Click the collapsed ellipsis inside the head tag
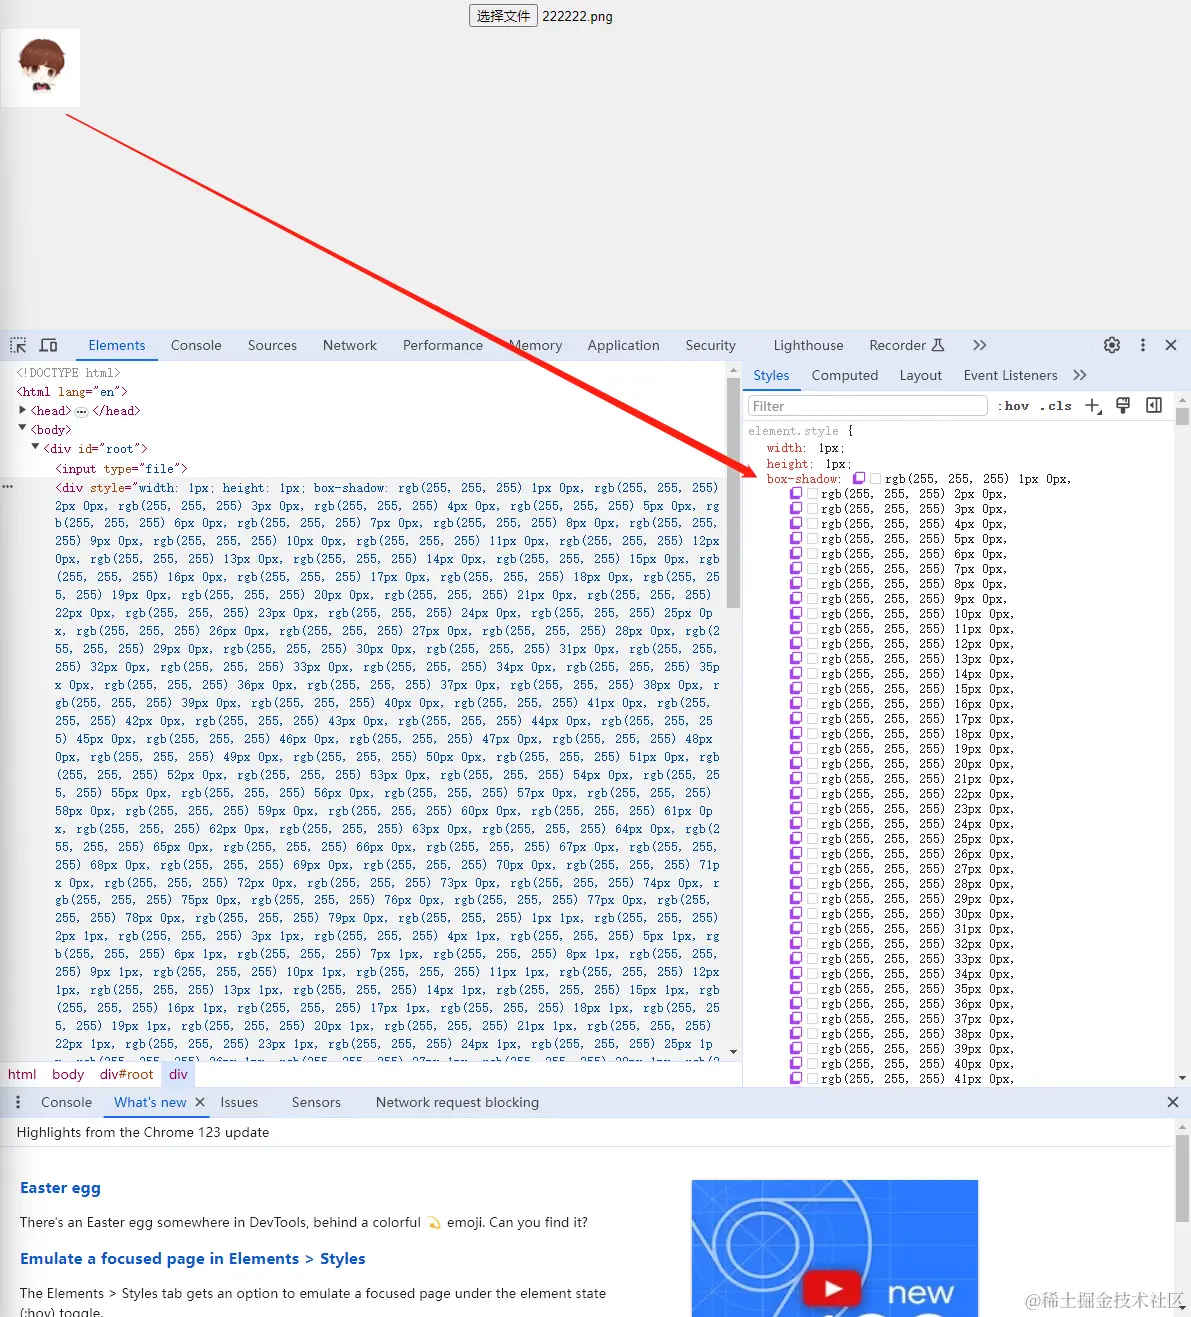Image resolution: width=1191 pixels, height=1317 pixels. click(x=82, y=411)
